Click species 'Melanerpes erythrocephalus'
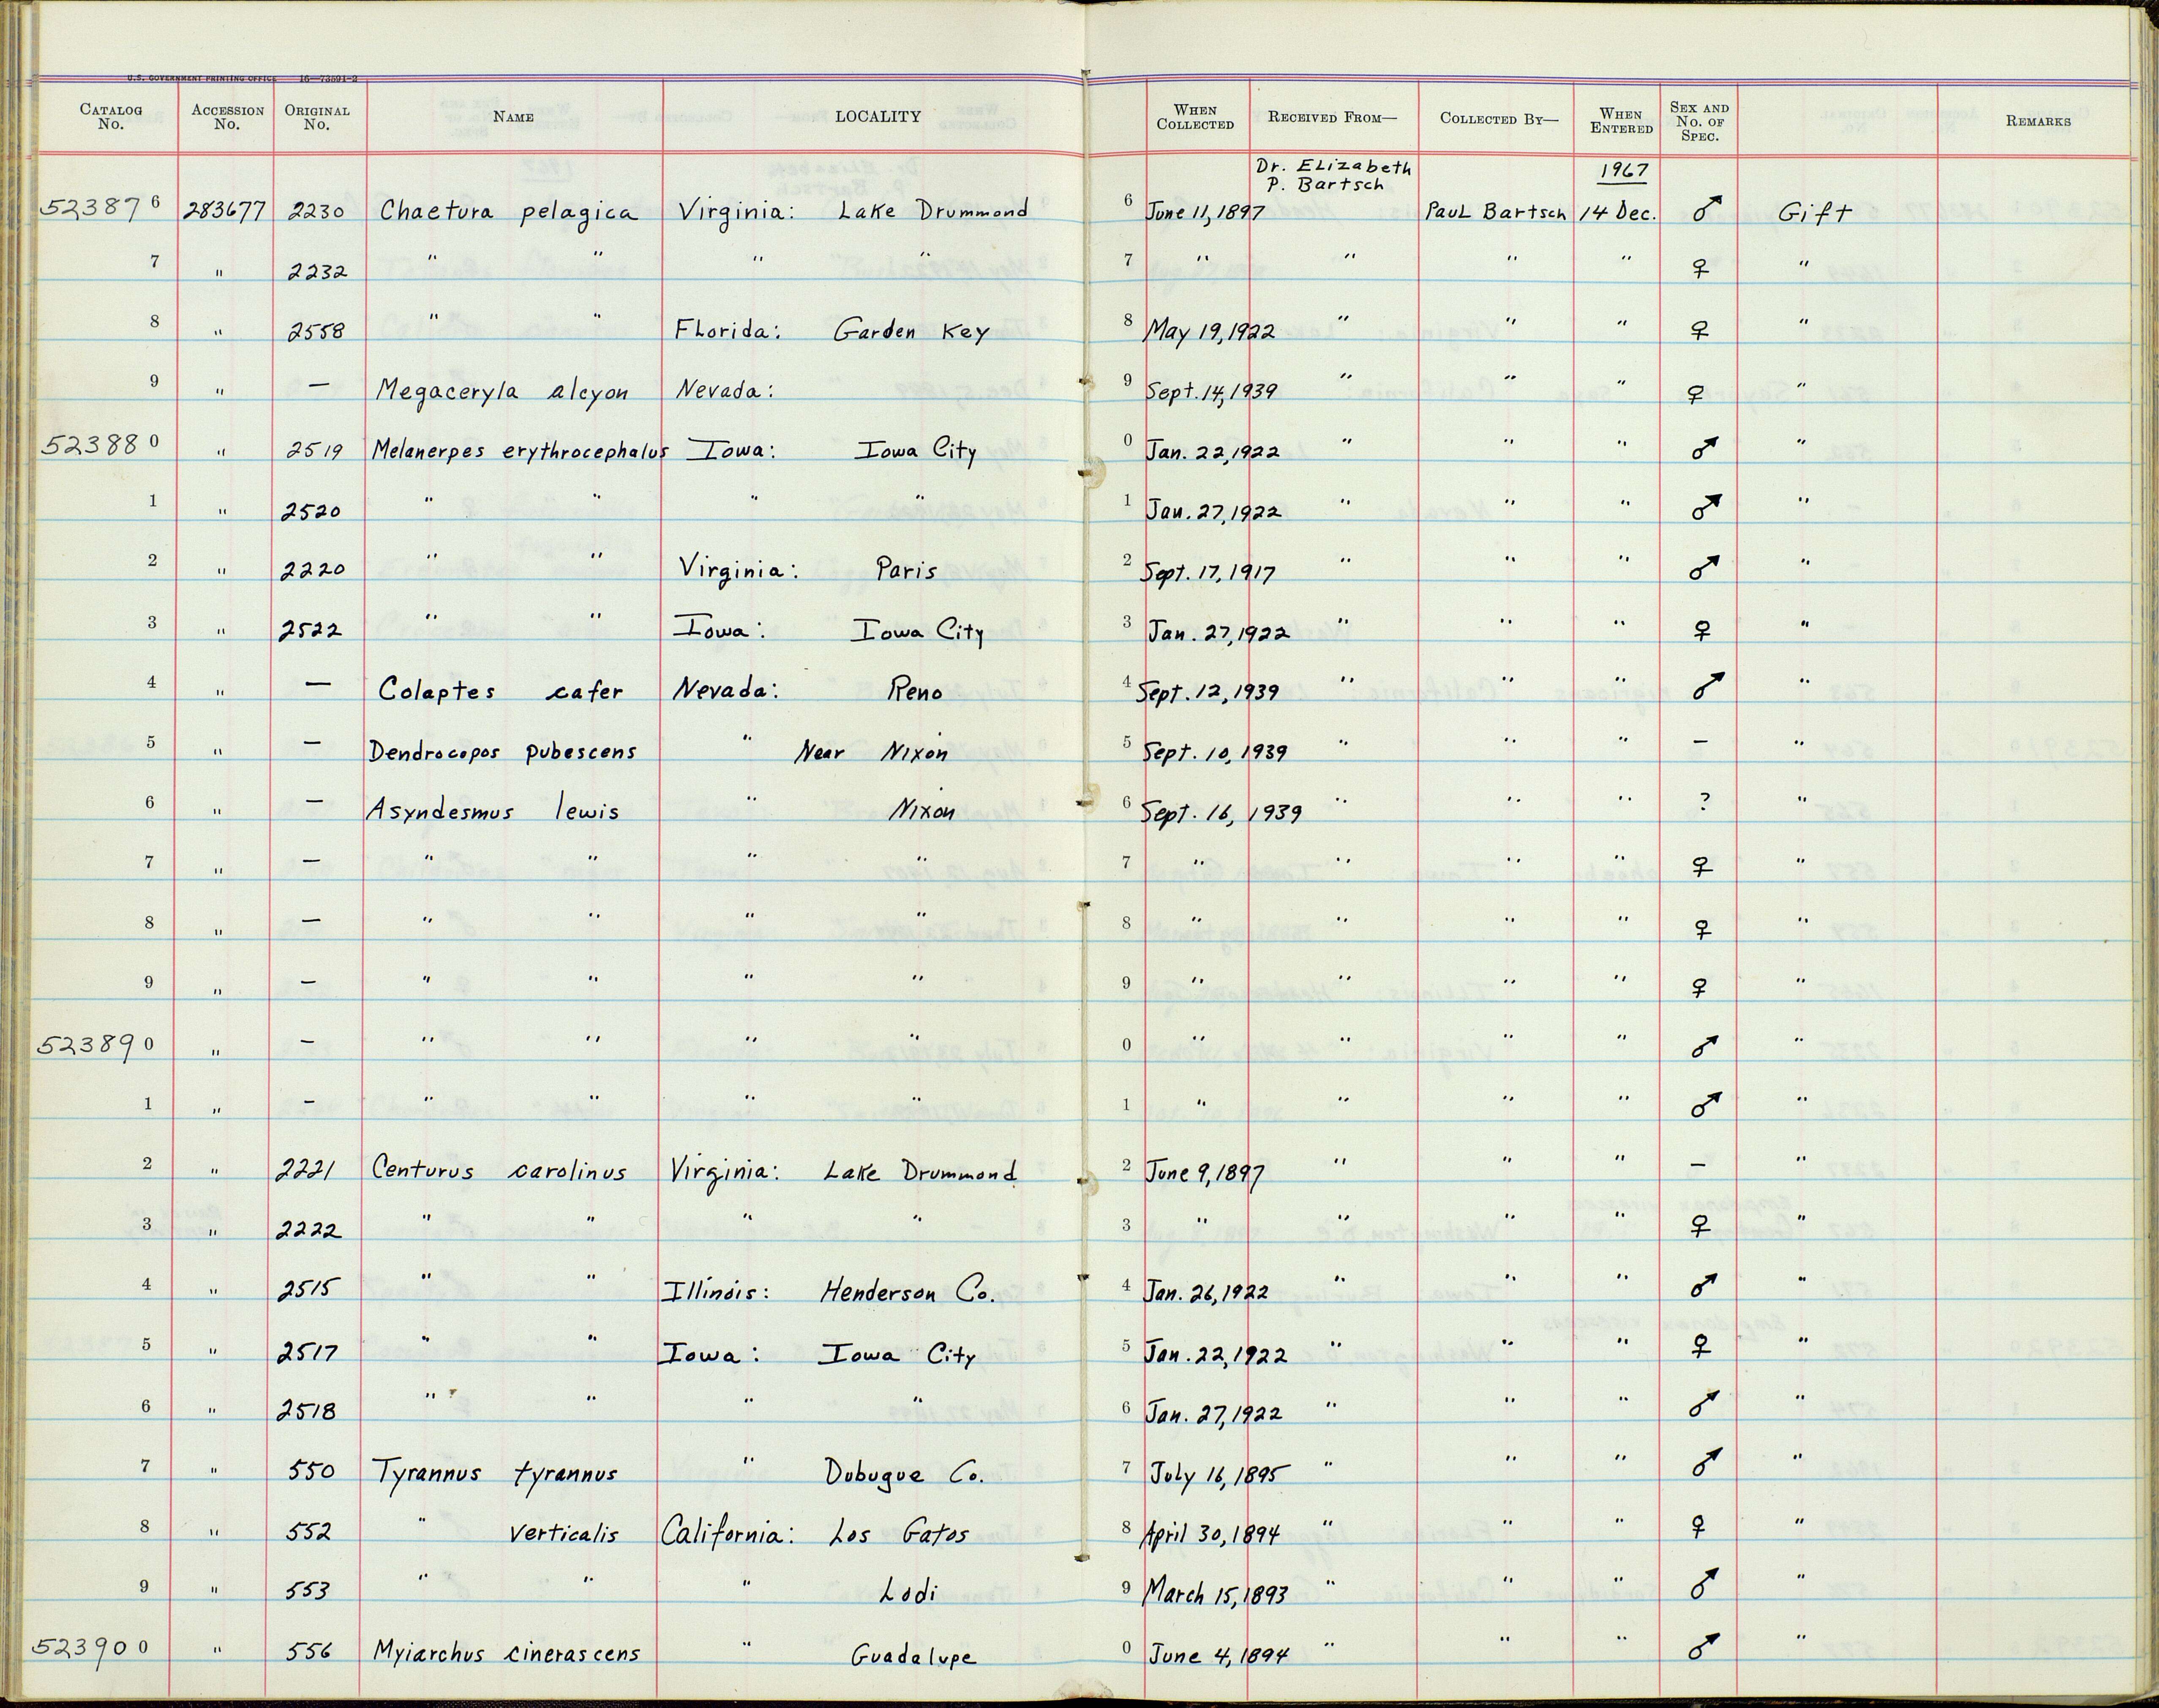The height and width of the screenshot is (1708, 2159). (520, 452)
